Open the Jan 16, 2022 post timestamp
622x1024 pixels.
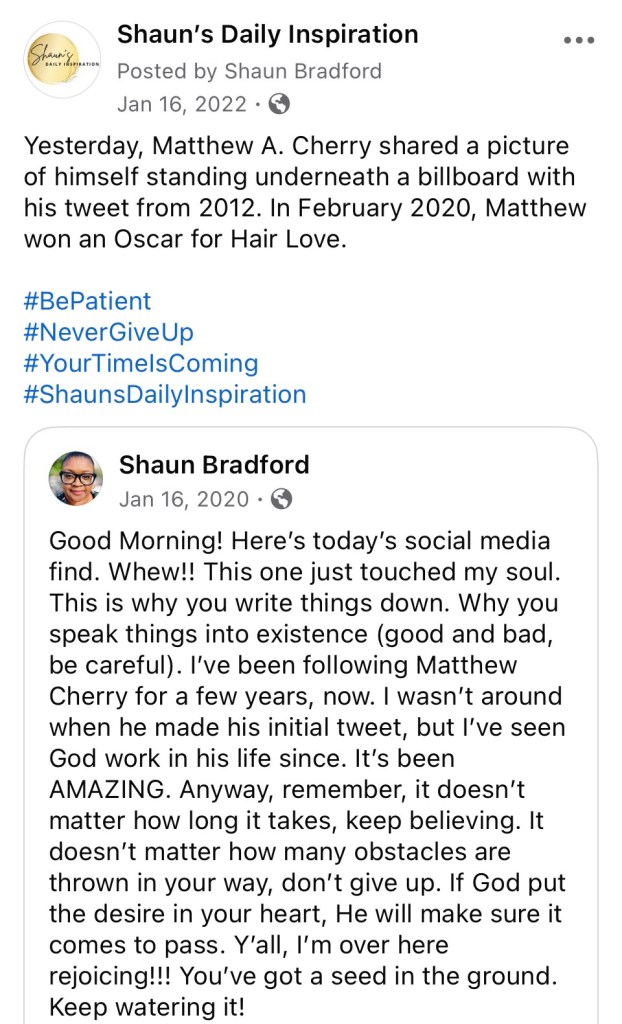point(181,103)
